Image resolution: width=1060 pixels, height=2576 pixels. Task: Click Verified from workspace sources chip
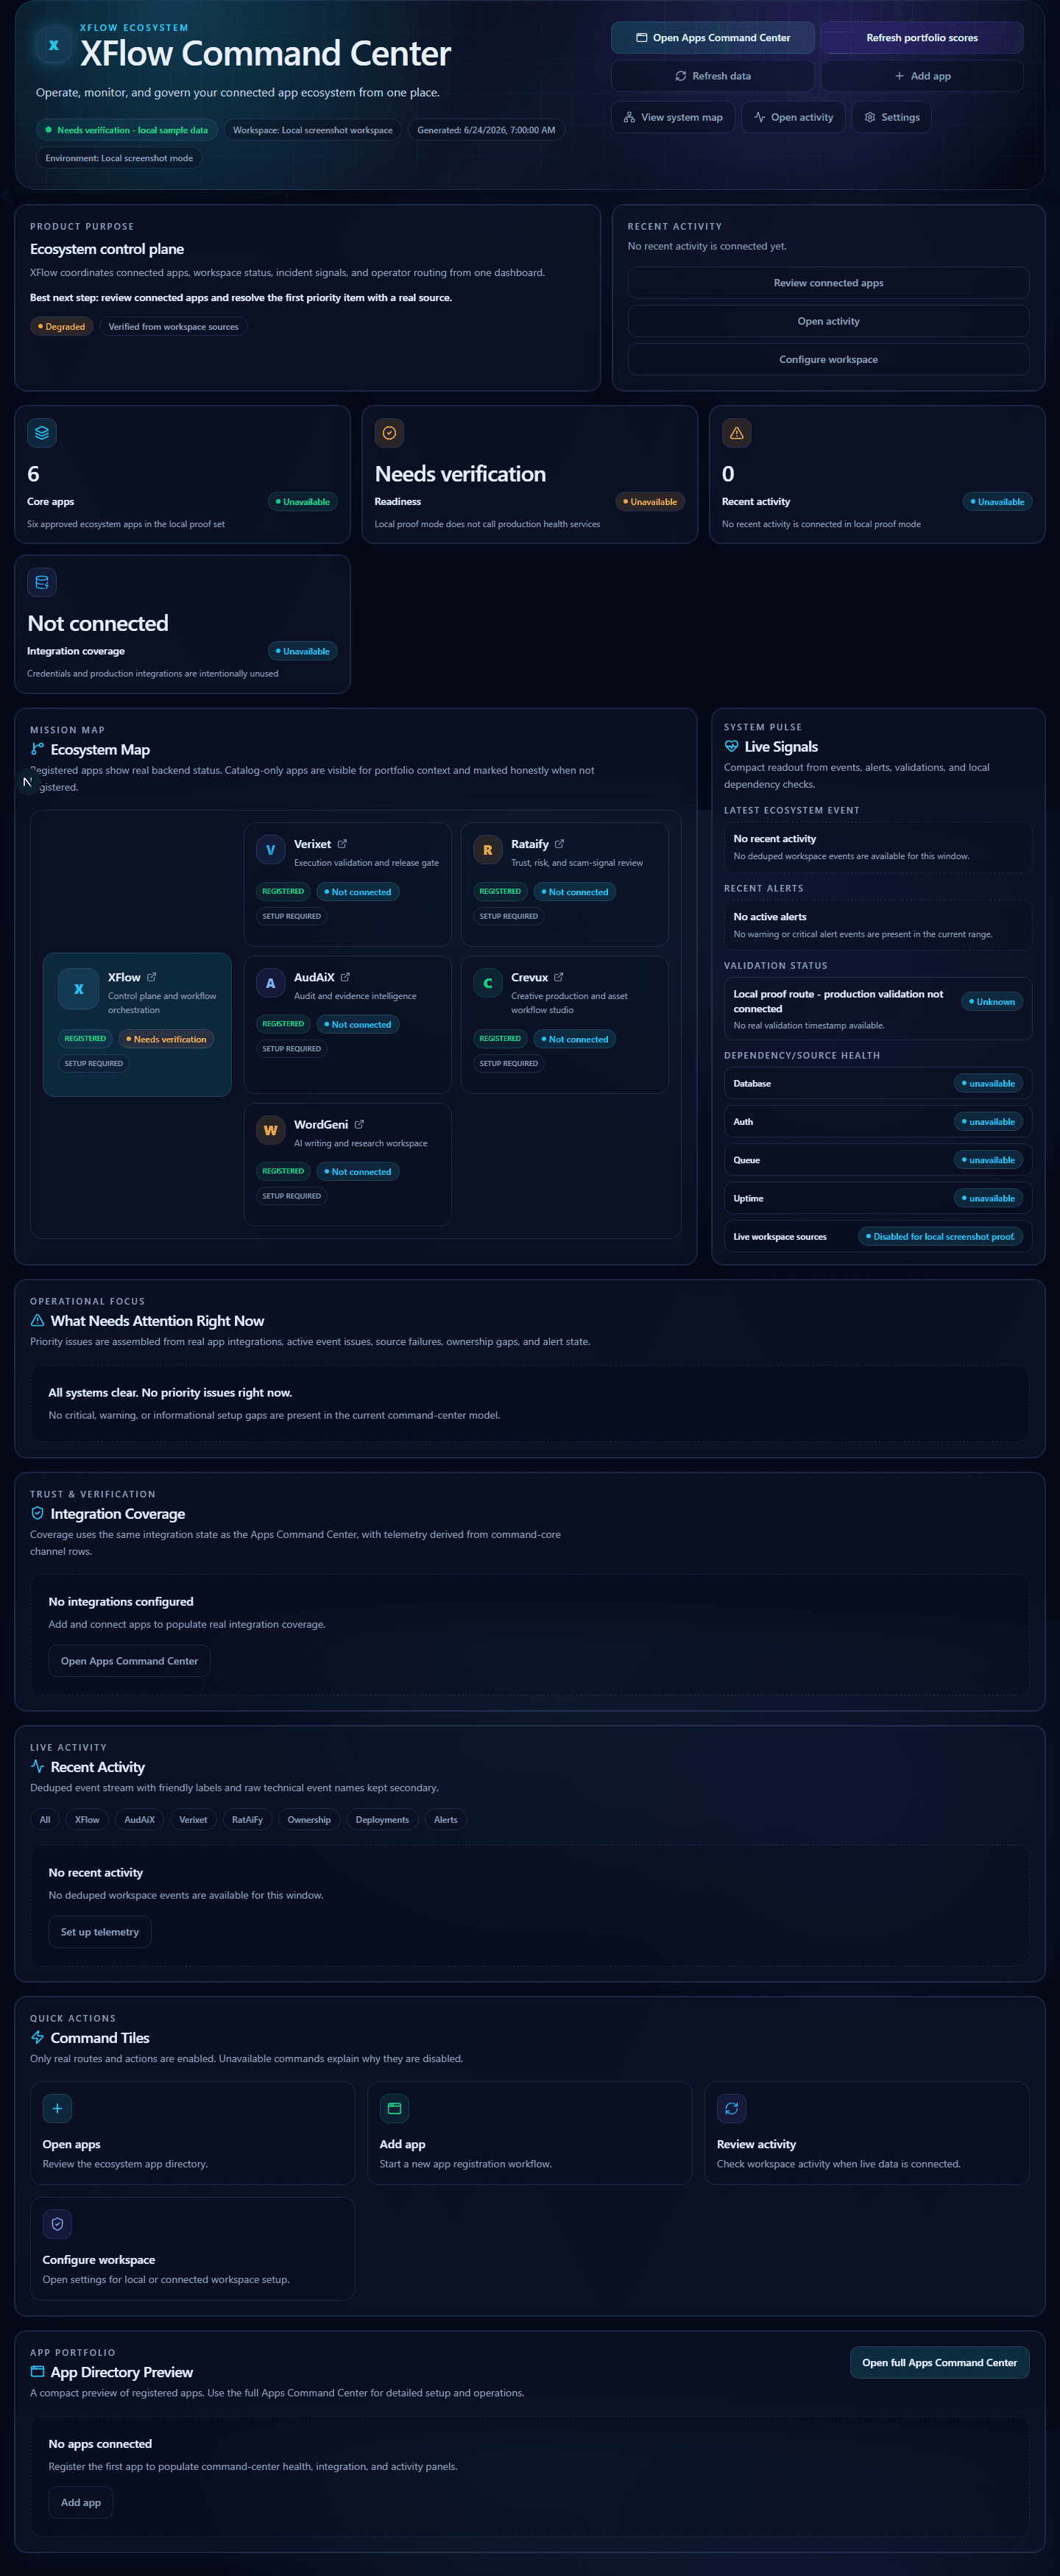(x=173, y=327)
